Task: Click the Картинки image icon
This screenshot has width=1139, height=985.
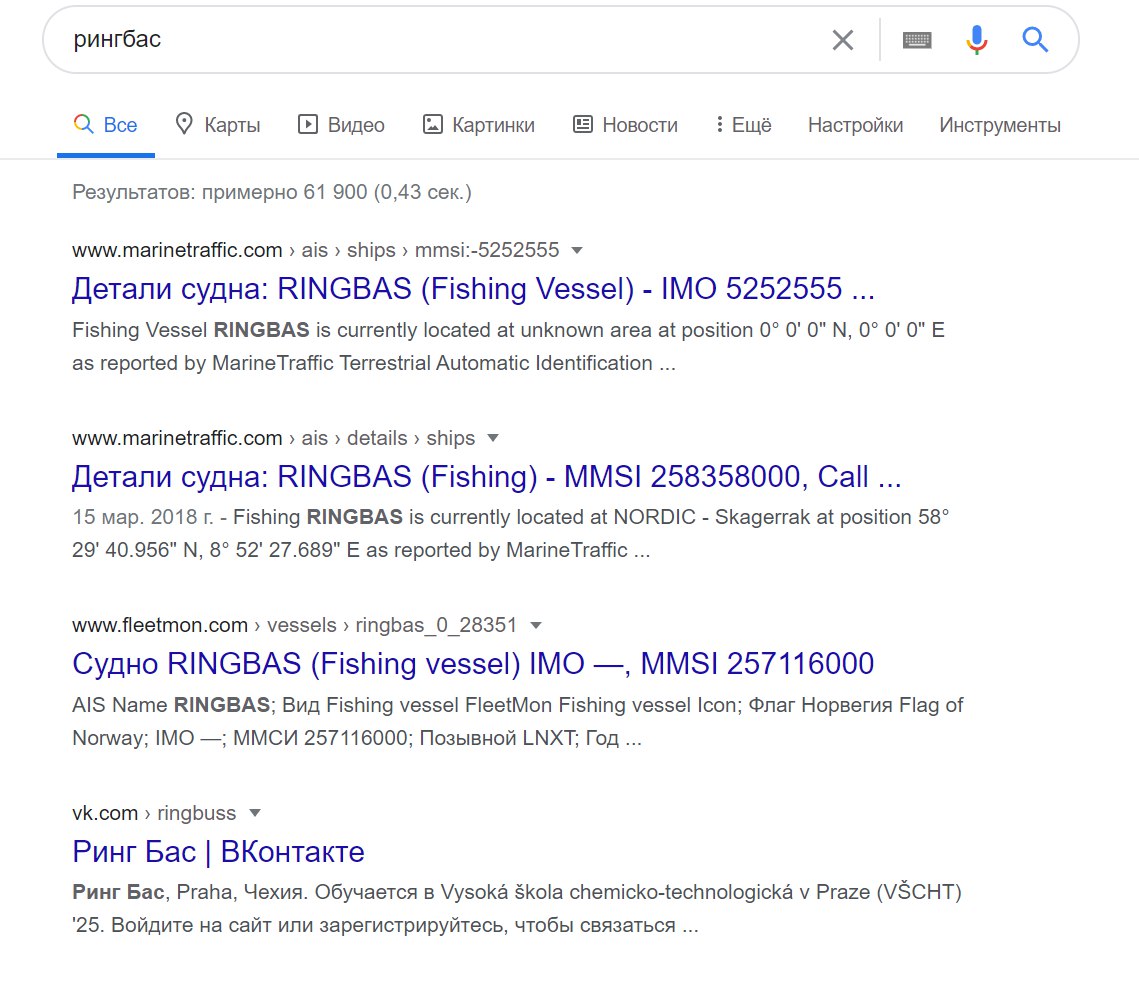Action: pyautogui.click(x=433, y=125)
